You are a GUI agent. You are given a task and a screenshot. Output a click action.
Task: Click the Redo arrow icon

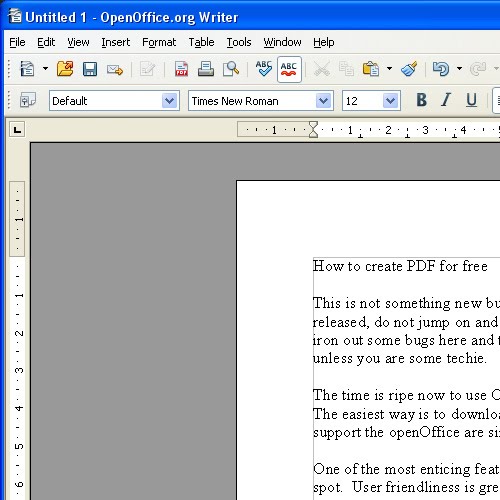(478, 69)
